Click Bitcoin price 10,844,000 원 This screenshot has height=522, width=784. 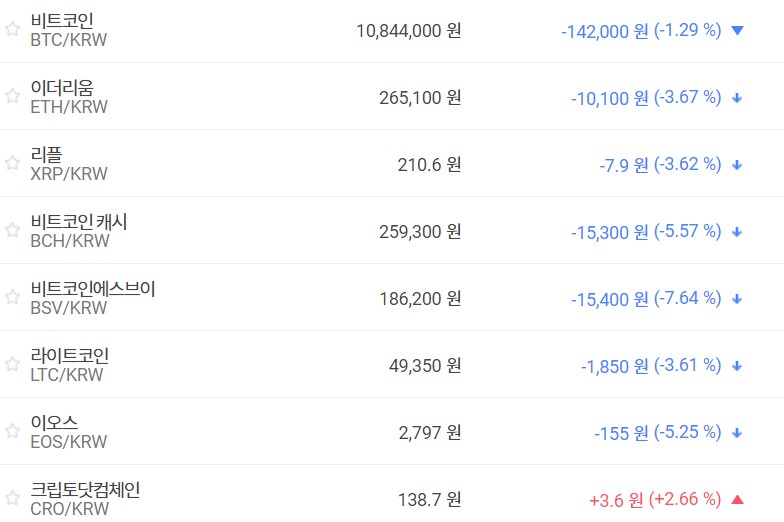tap(408, 30)
